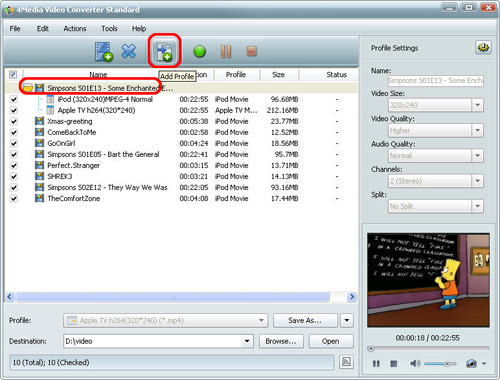Uncheck the Simpsons S01E05 row checkbox
The image size is (500, 380).
point(13,154)
